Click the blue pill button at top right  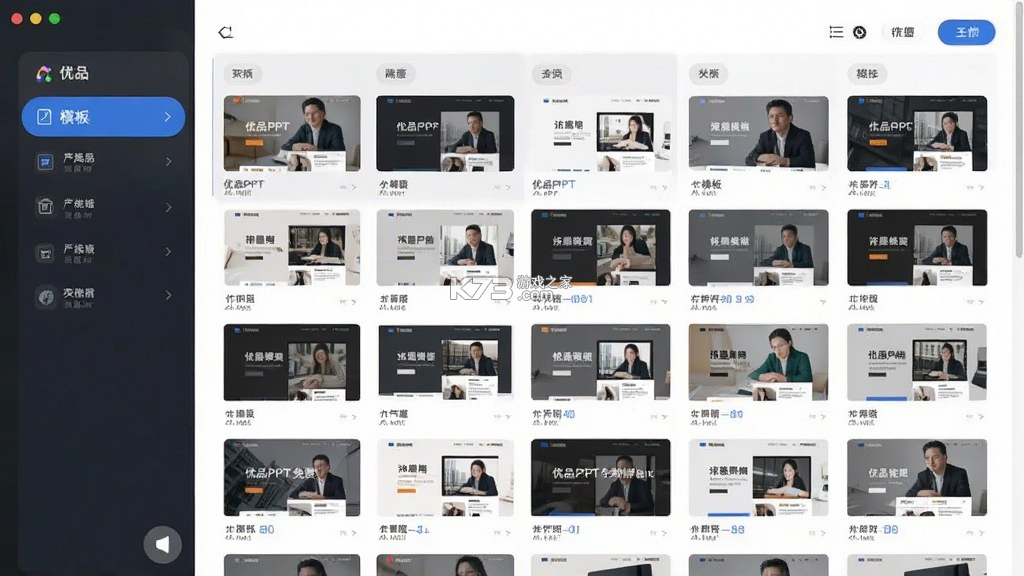[967, 32]
